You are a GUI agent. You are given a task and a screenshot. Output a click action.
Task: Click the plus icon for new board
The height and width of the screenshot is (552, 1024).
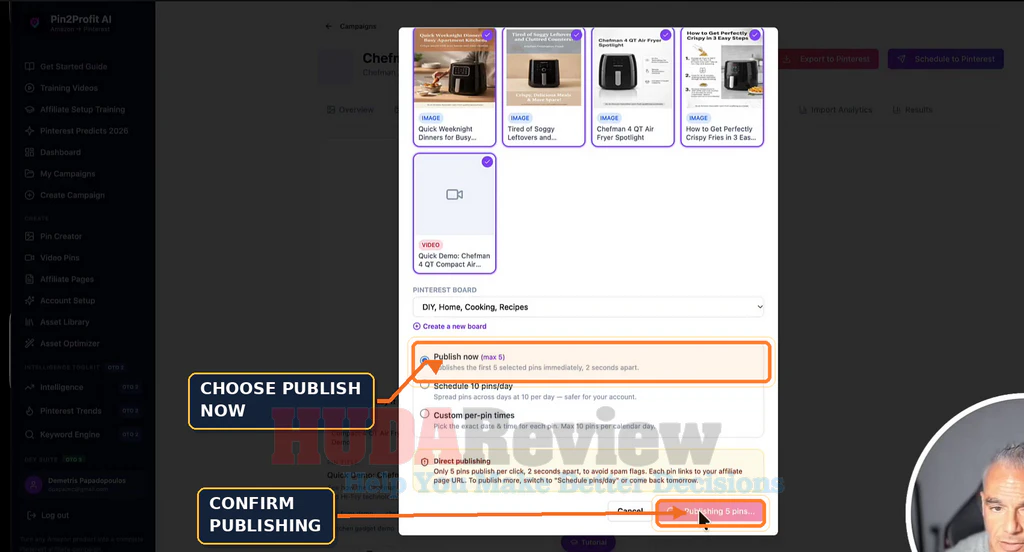[417, 327]
